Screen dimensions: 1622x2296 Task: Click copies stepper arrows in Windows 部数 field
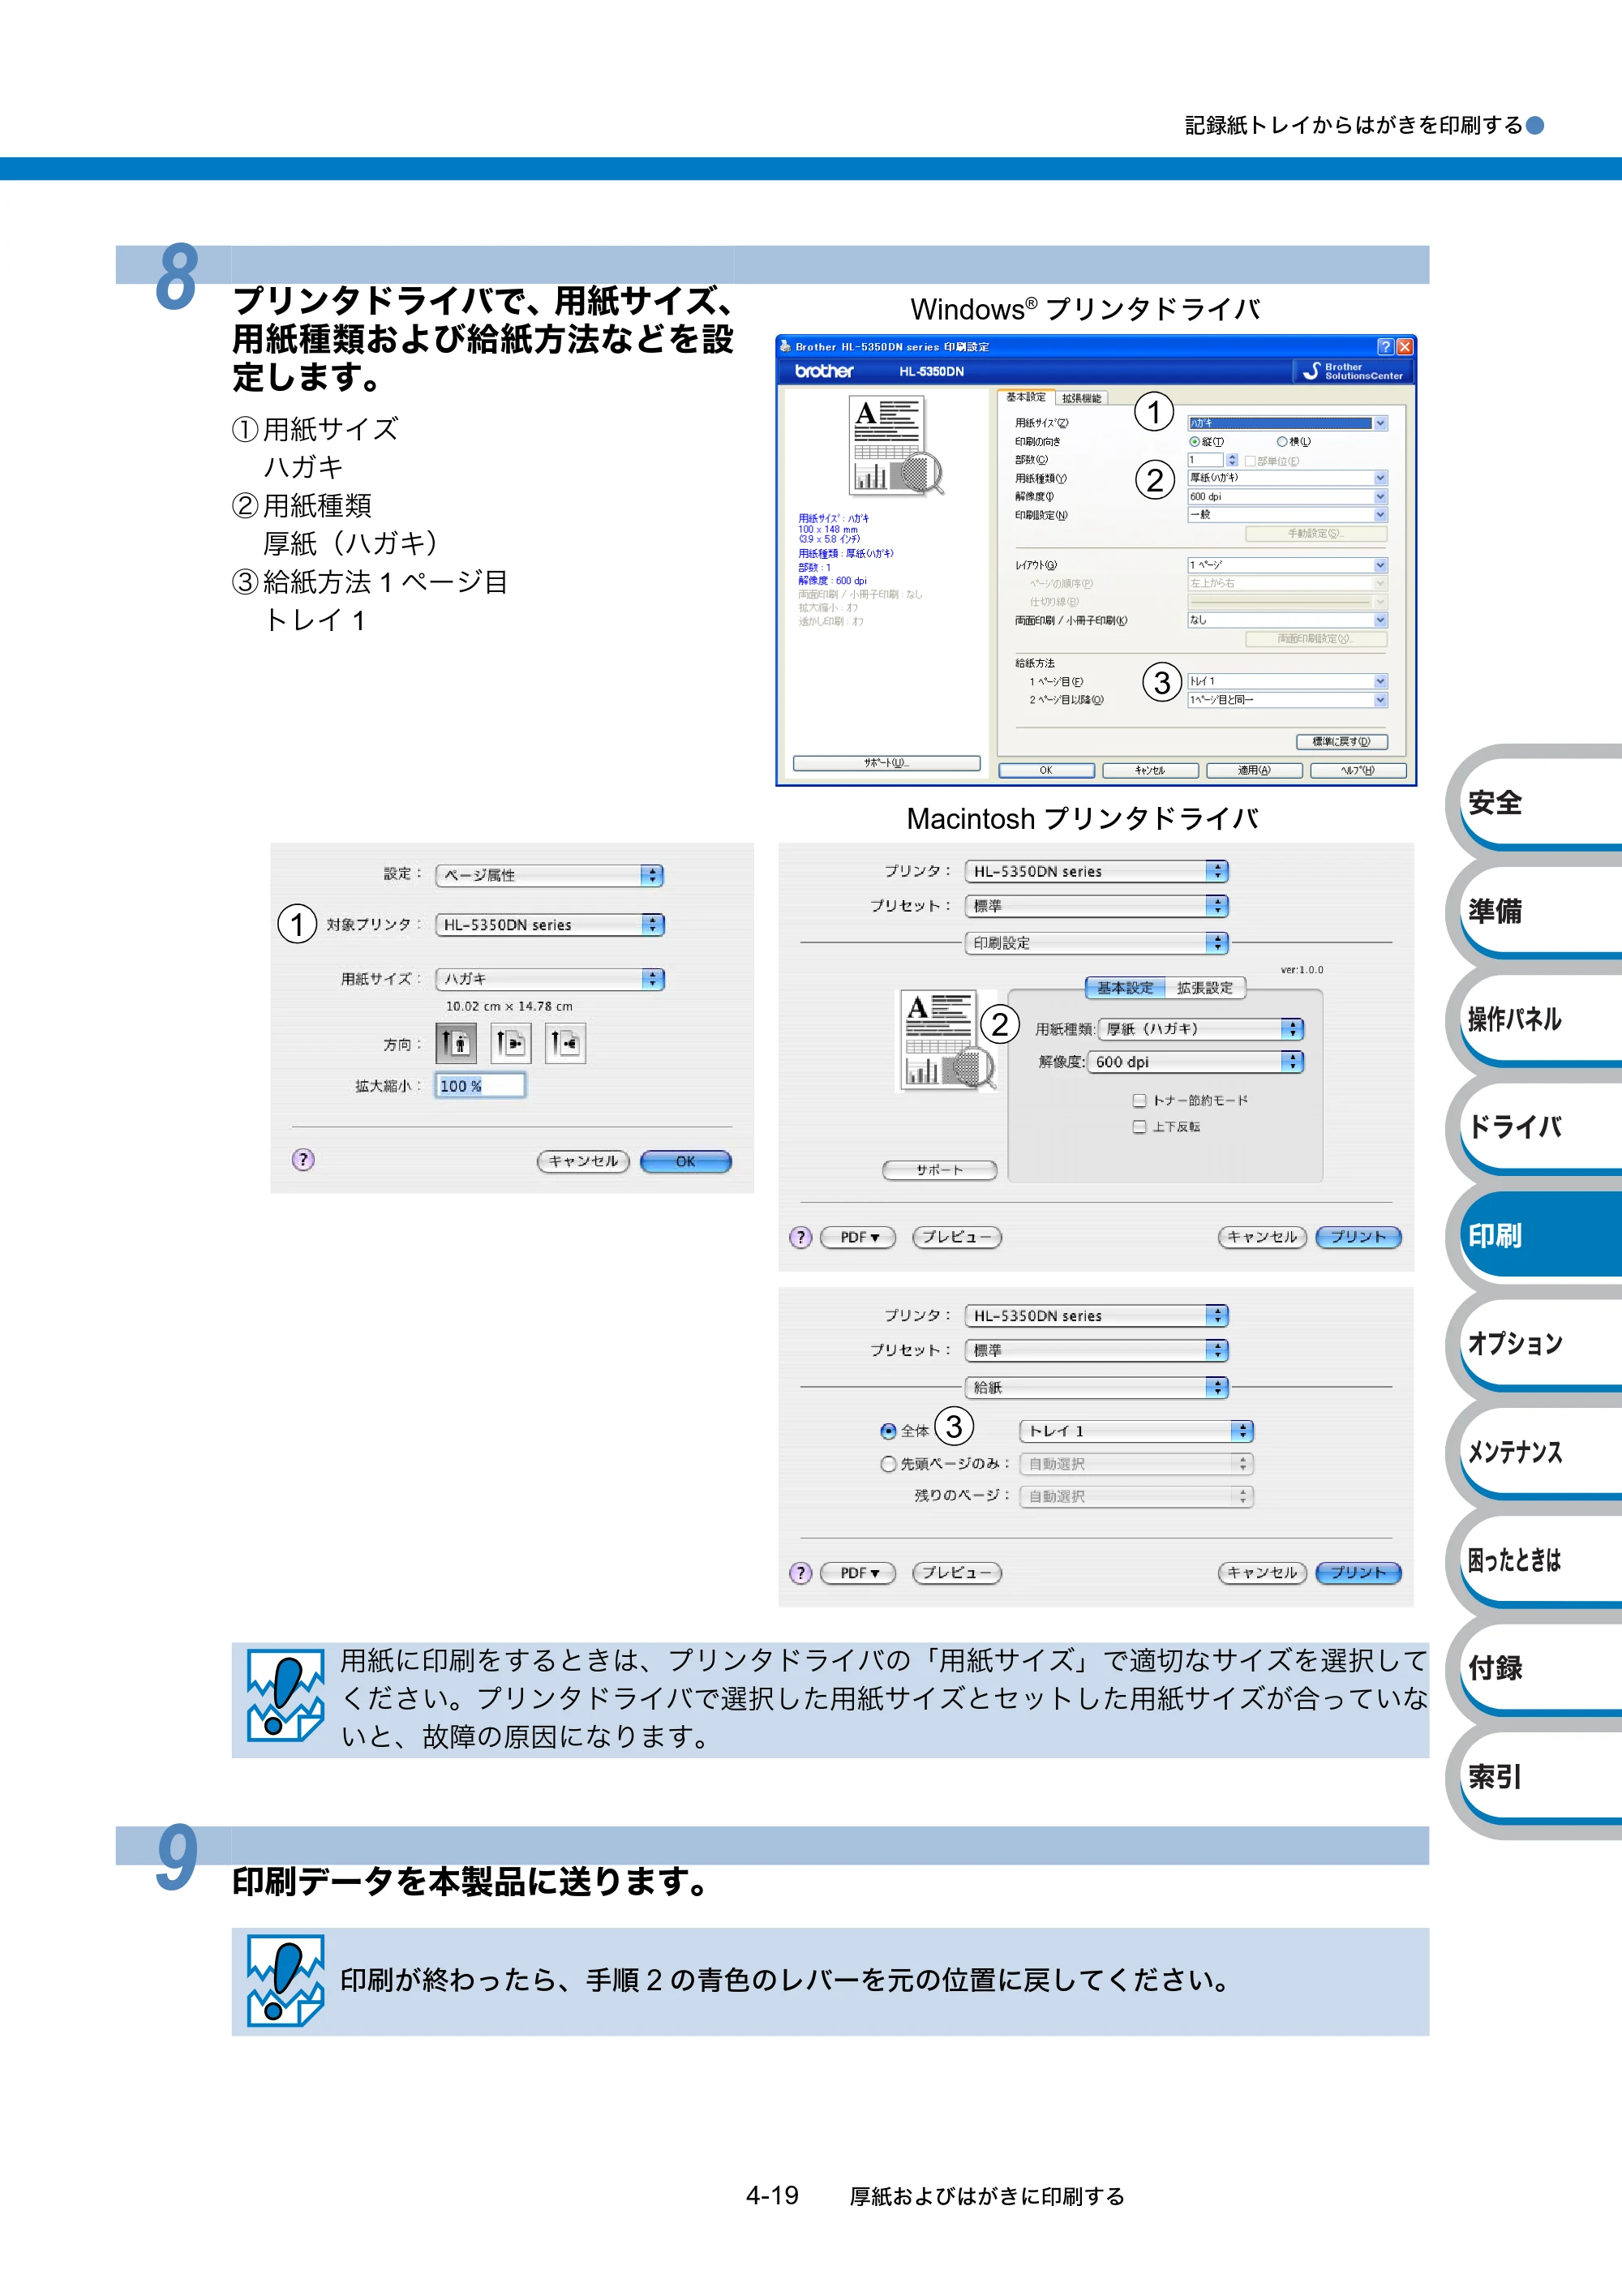tap(1232, 460)
